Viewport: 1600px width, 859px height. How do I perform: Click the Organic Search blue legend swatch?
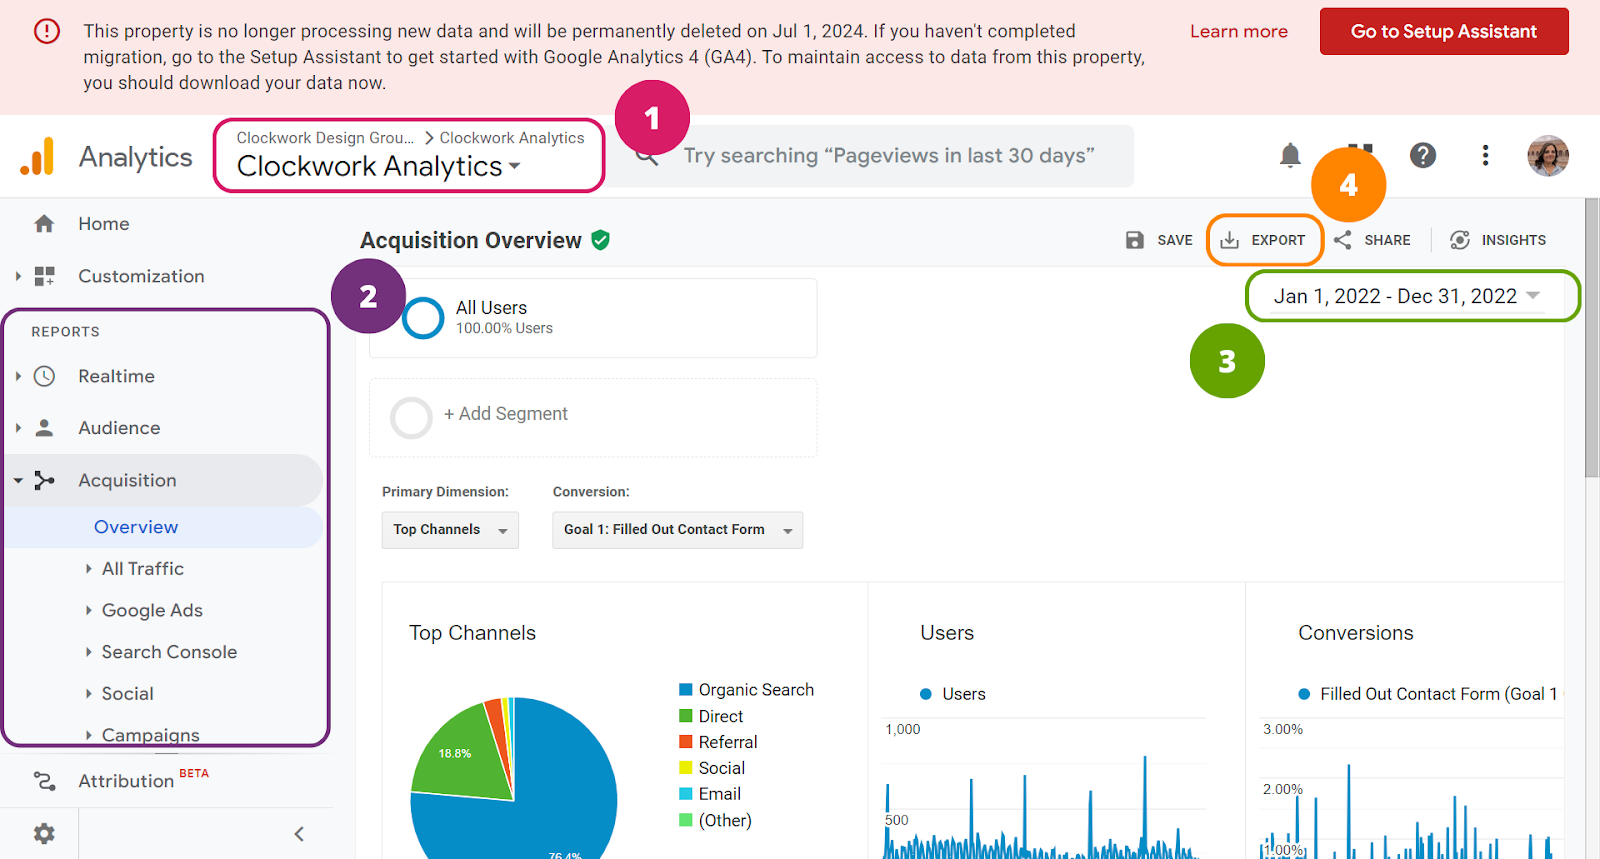click(686, 689)
